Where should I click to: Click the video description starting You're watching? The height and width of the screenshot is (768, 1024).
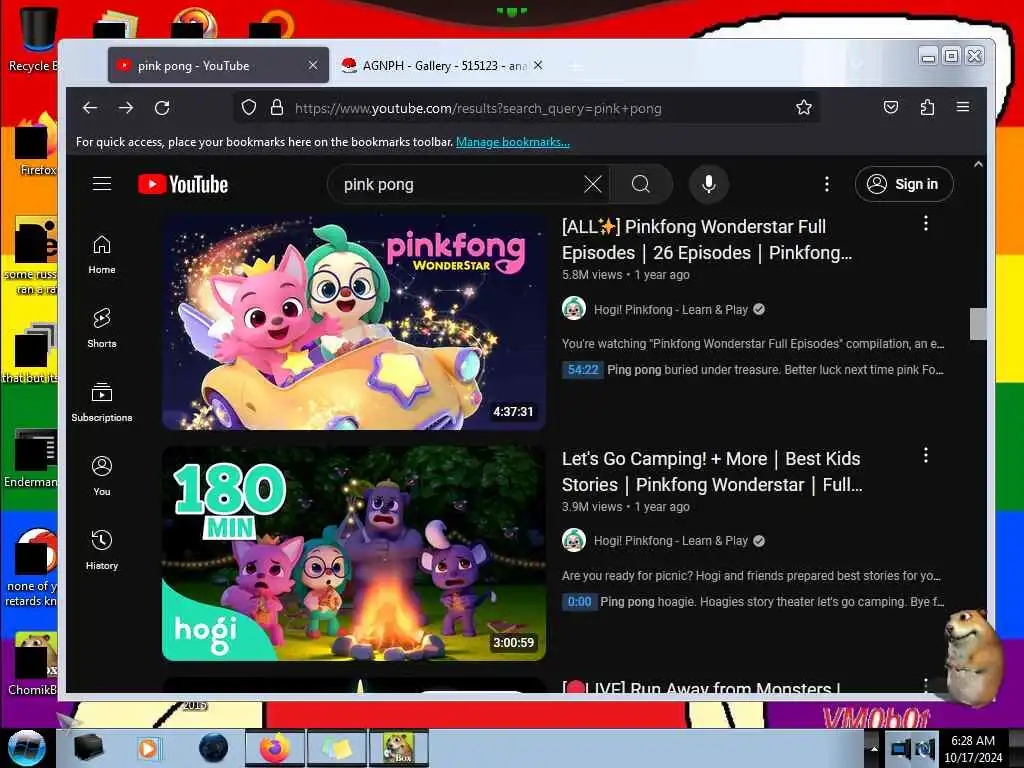pos(753,344)
